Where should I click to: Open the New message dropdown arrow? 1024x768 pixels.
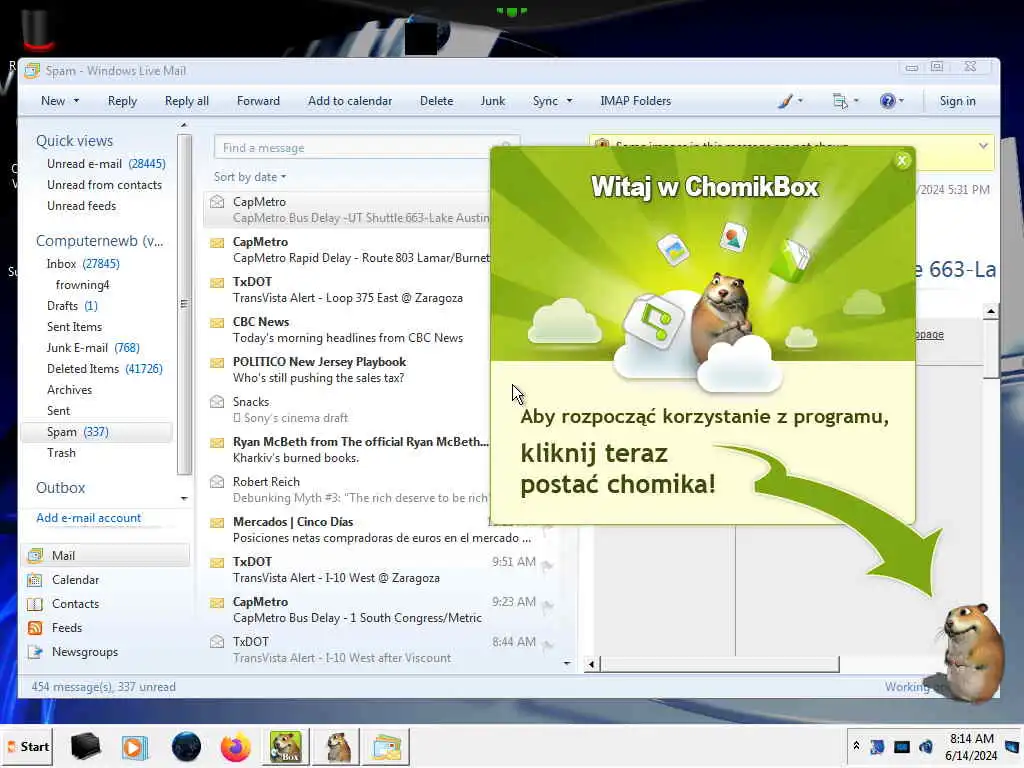(76, 101)
